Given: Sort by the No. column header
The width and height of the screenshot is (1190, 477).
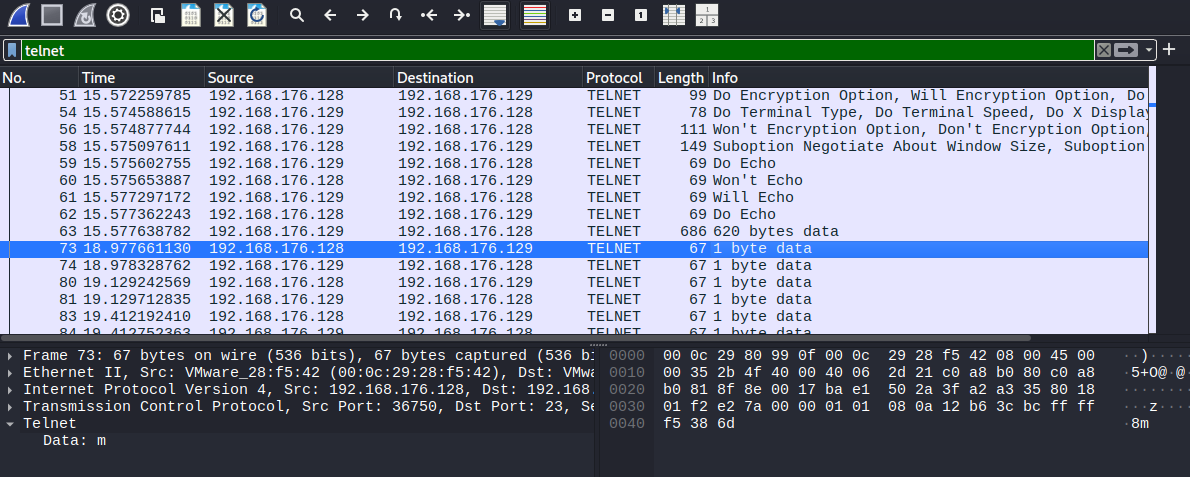Looking at the screenshot, I should coord(39,77).
